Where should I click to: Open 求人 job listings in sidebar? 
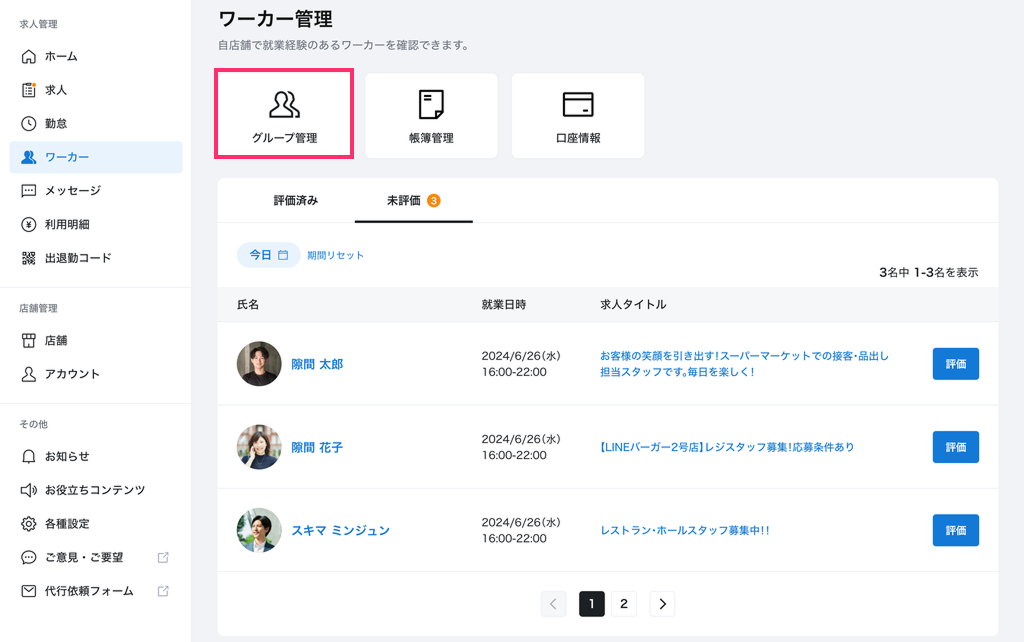click(x=55, y=90)
